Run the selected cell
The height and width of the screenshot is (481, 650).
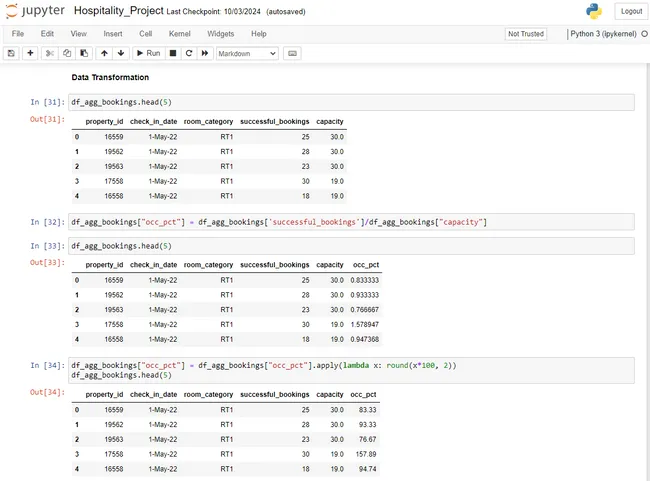tap(148, 53)
